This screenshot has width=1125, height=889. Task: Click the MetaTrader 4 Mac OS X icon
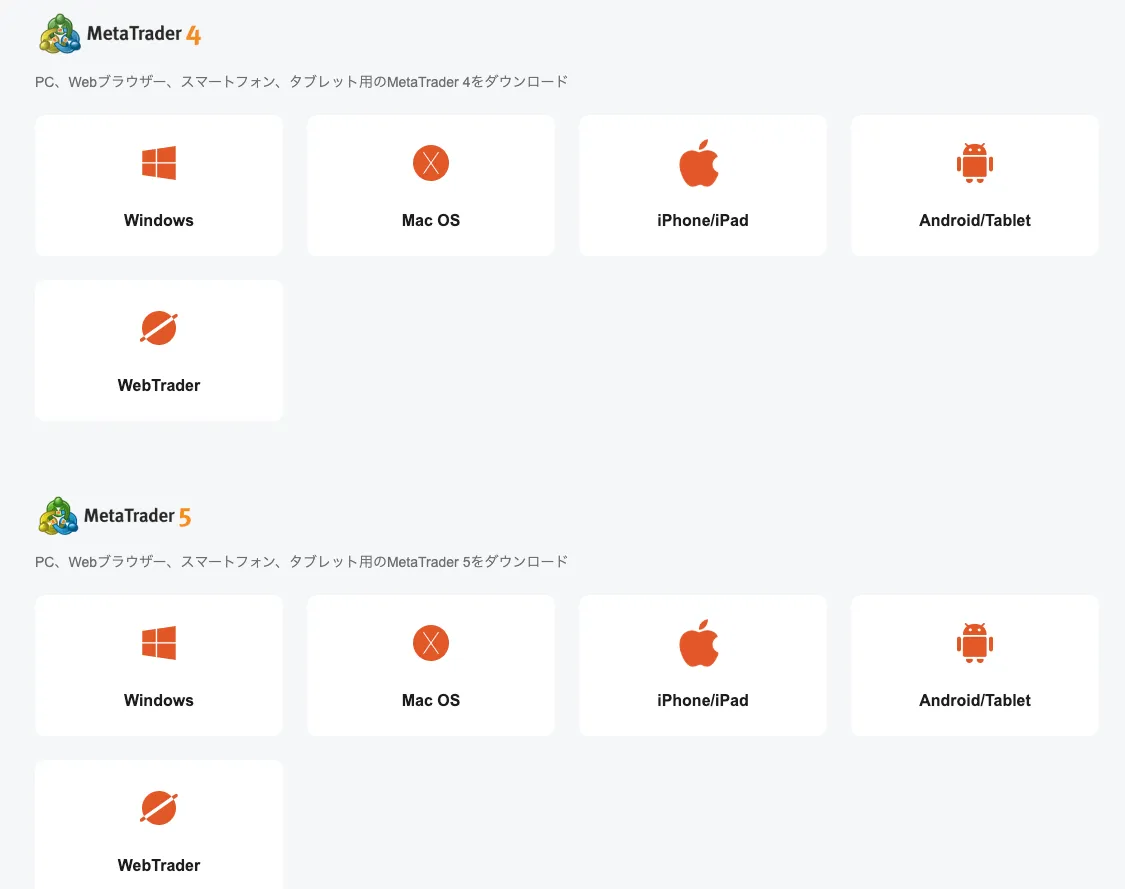[430, 163]
